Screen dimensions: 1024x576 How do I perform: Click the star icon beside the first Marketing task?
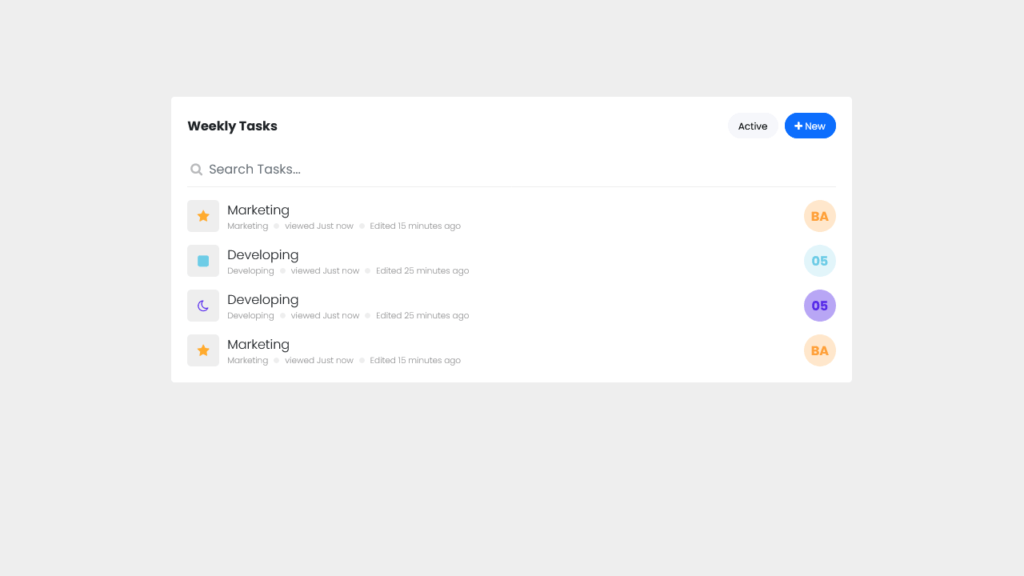203,215
